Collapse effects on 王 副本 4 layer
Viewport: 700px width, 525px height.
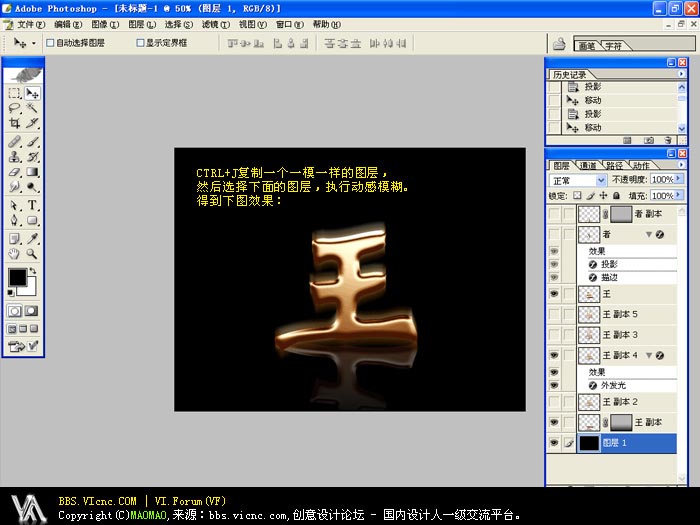(649, 355)
